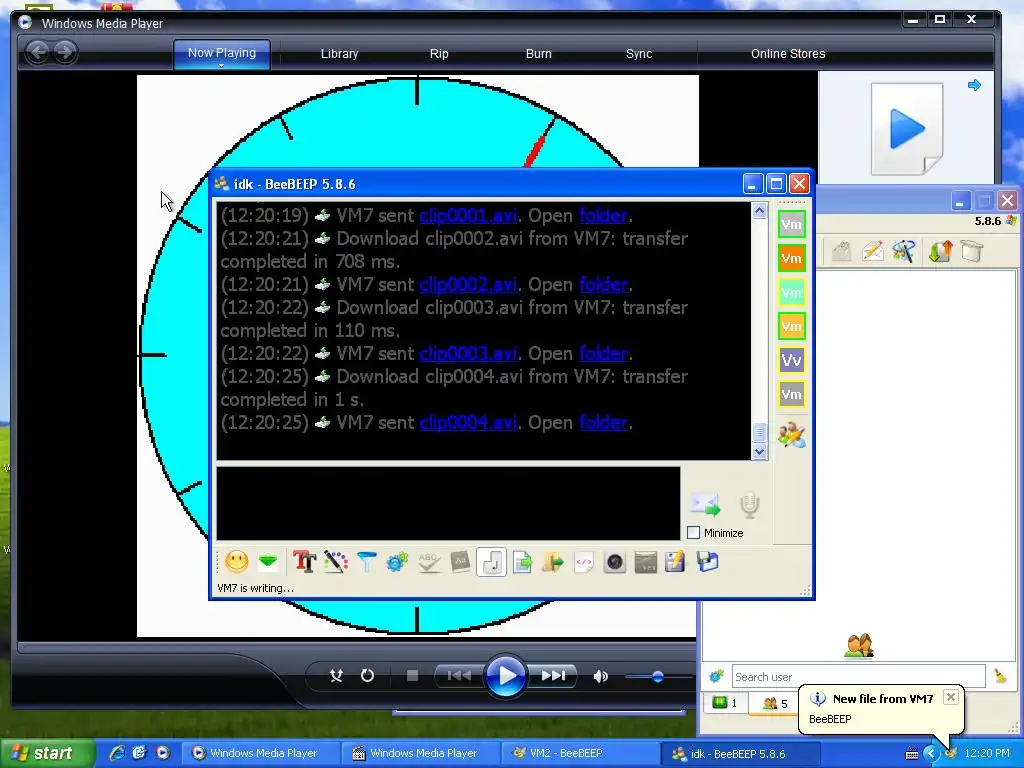Open the Online Stores tab
The image size is (1024, 768).
788,54
